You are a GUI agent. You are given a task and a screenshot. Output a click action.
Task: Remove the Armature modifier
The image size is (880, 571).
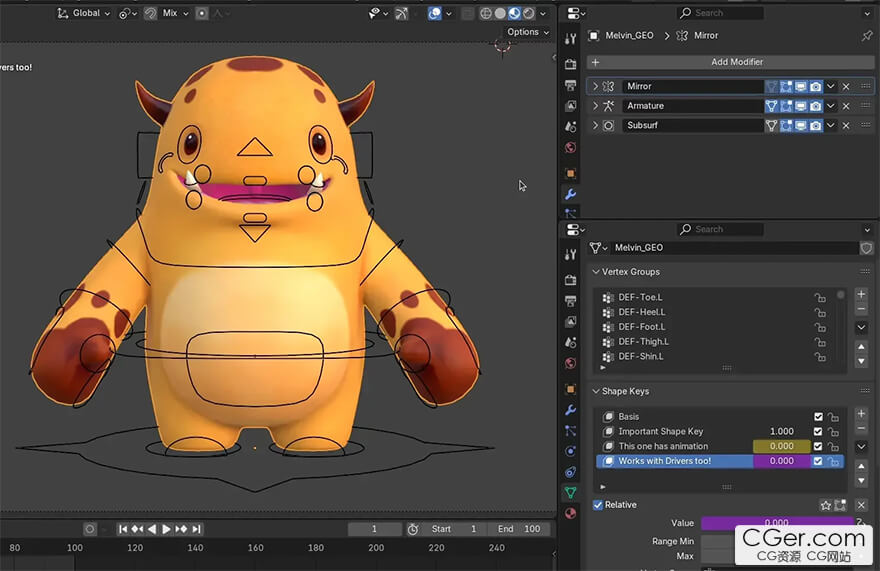tap(846, 106)
